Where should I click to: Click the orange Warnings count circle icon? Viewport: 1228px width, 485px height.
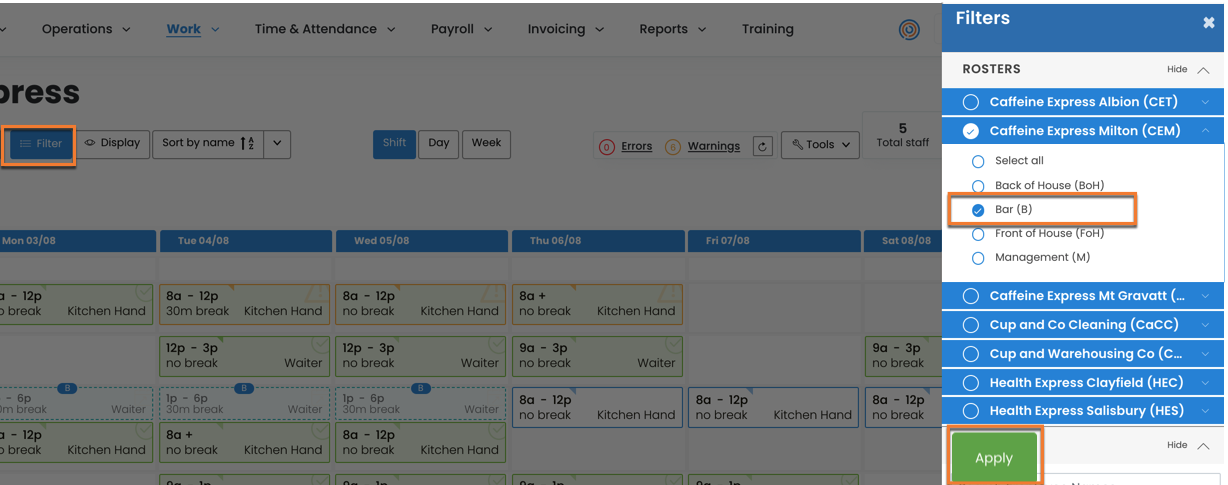click(672, 147)
